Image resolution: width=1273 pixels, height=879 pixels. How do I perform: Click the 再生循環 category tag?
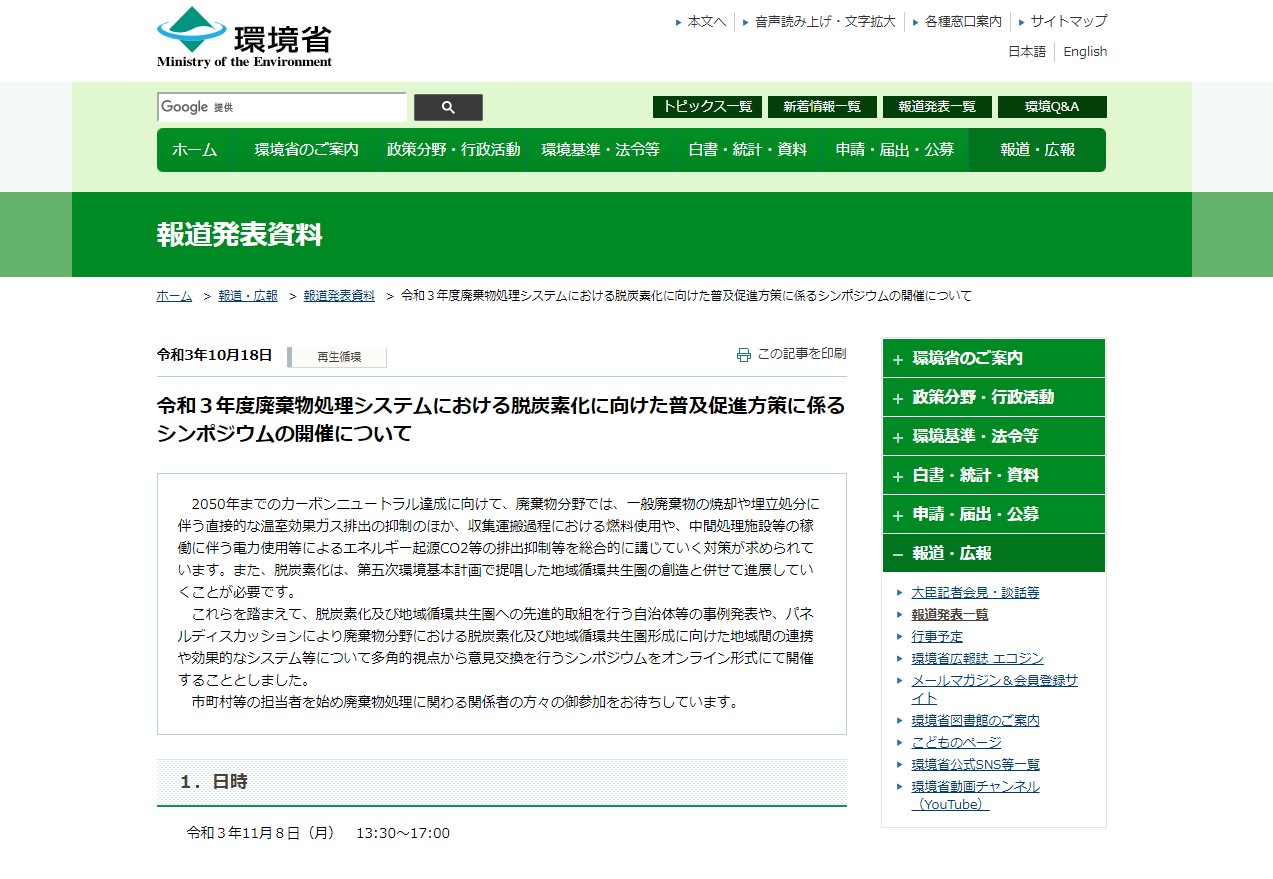[x=338, y=356]
